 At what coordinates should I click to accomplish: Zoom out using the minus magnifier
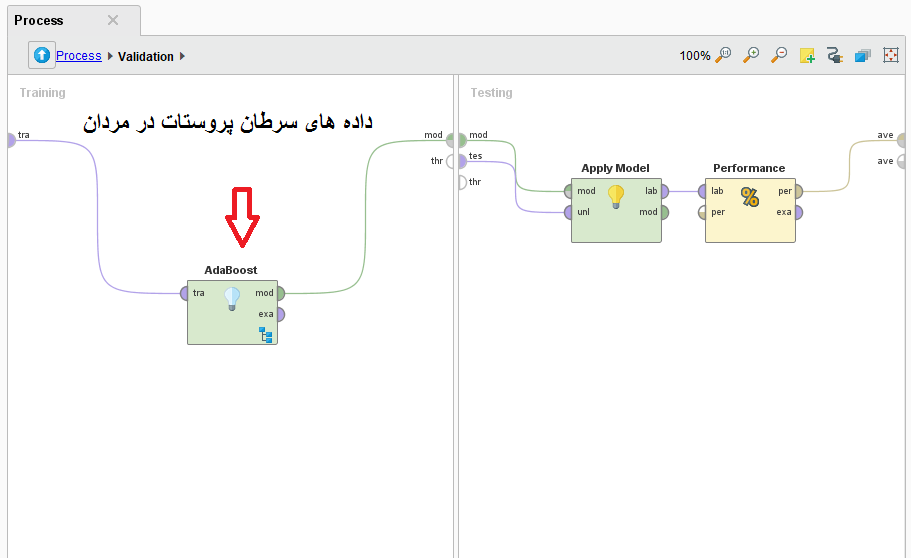coord(778,56)
